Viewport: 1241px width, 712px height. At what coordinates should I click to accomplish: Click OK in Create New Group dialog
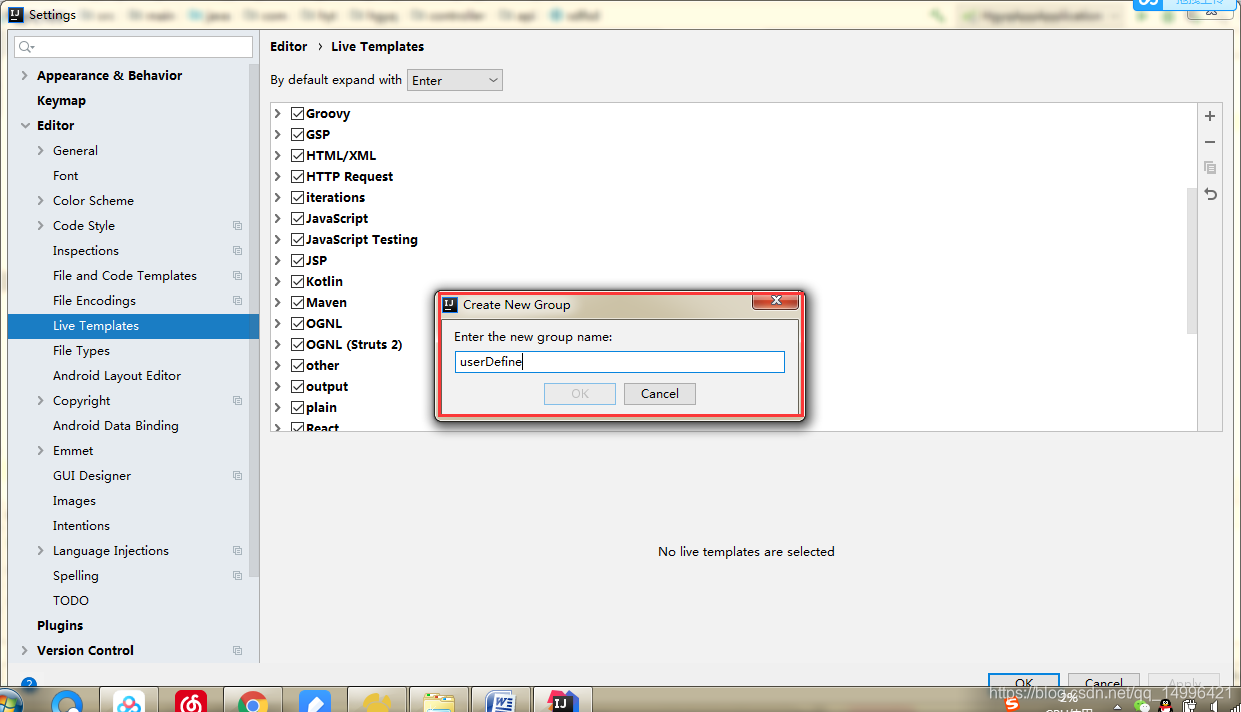580,394
